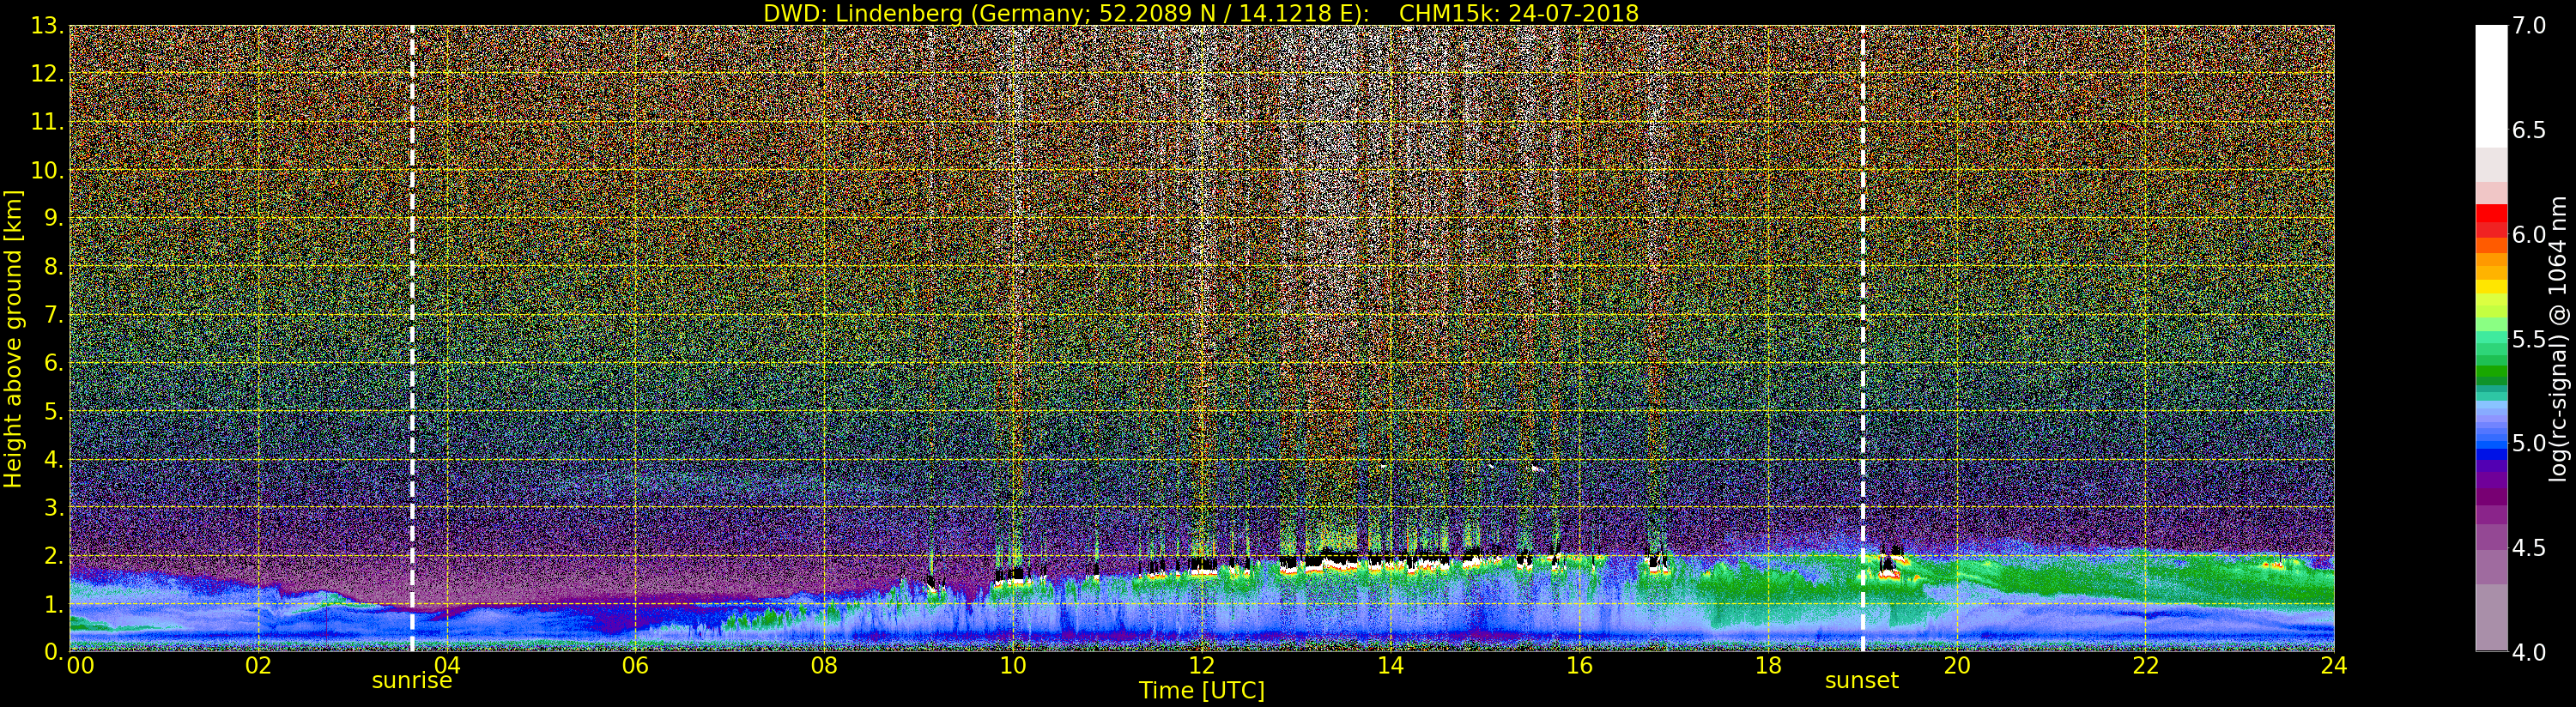Screen dimensions: 2576x707
Task: Click the height axis tick label '6.'
Action: coord(54,363)
